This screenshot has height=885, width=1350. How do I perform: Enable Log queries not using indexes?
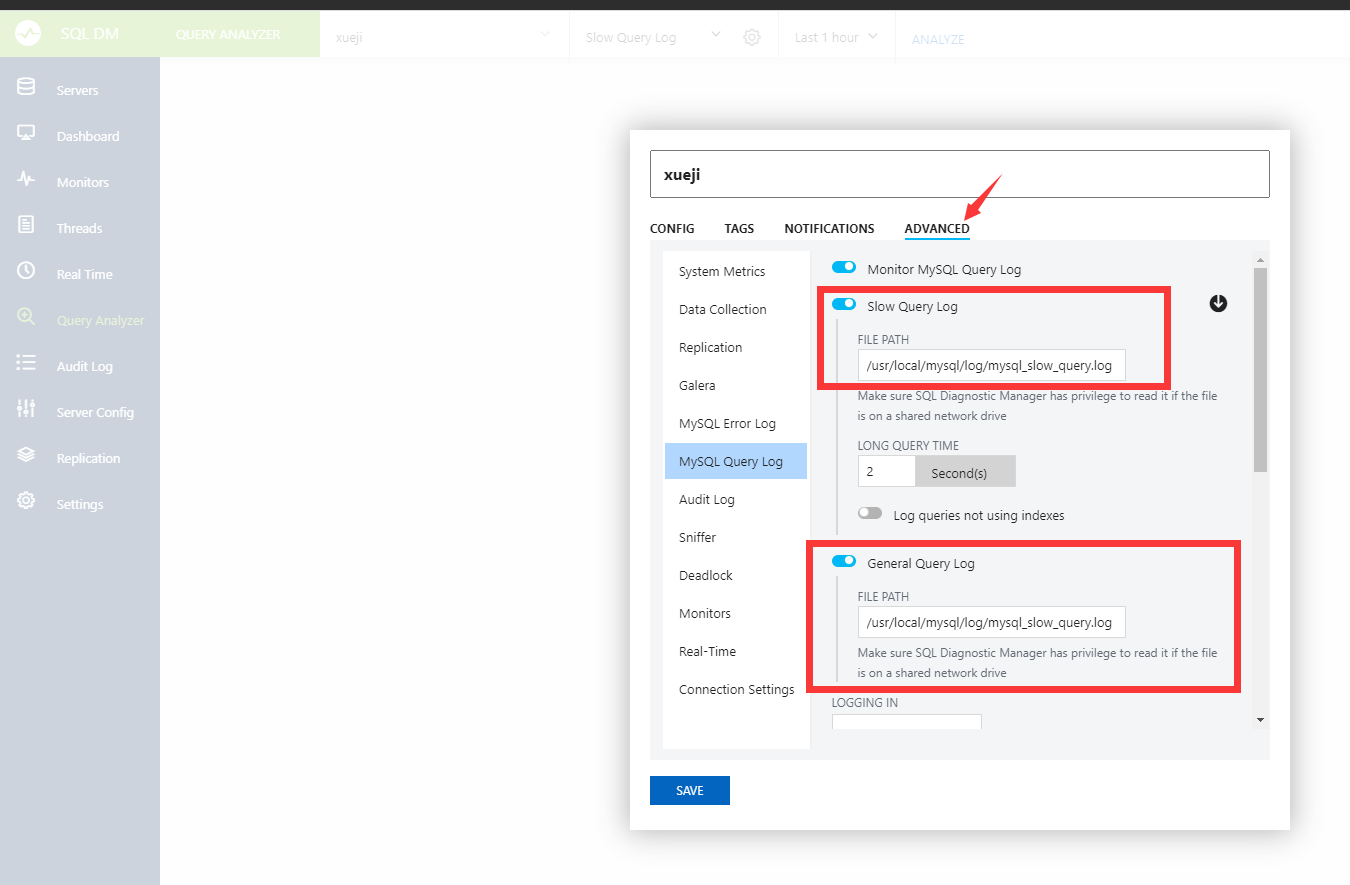[x=869, y=512]
